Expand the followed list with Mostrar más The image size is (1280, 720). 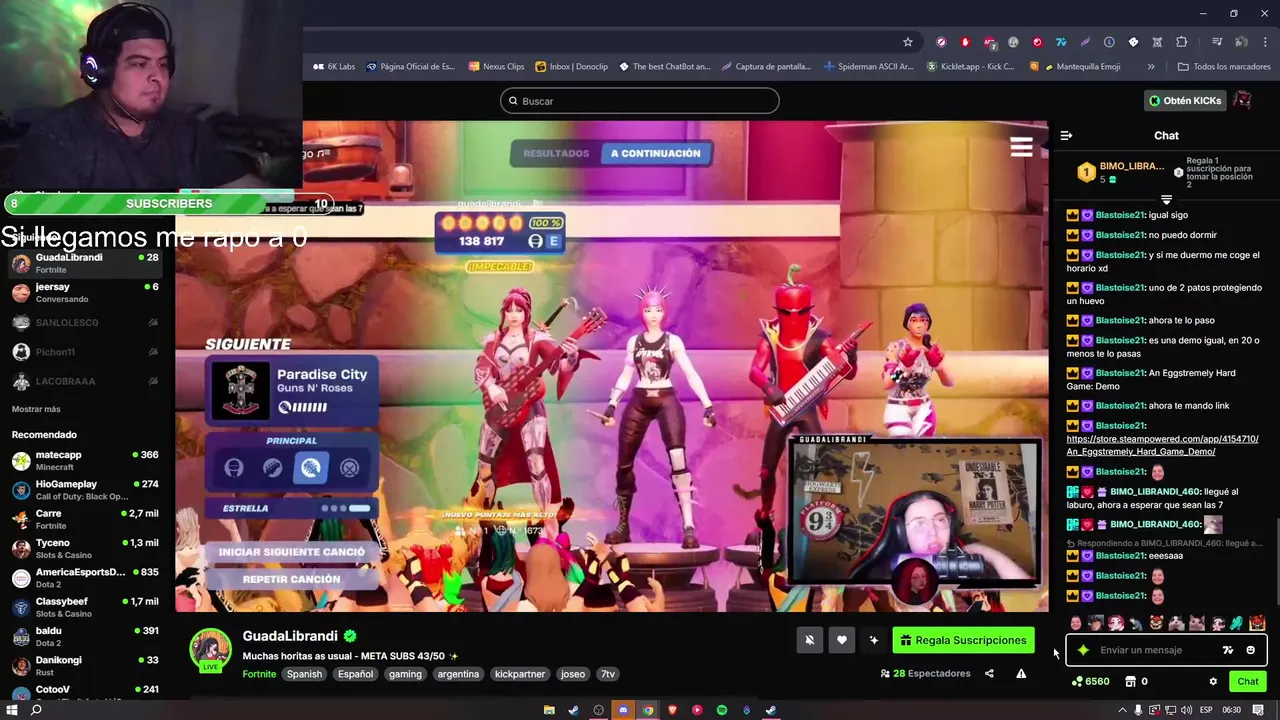pos(36,409)
